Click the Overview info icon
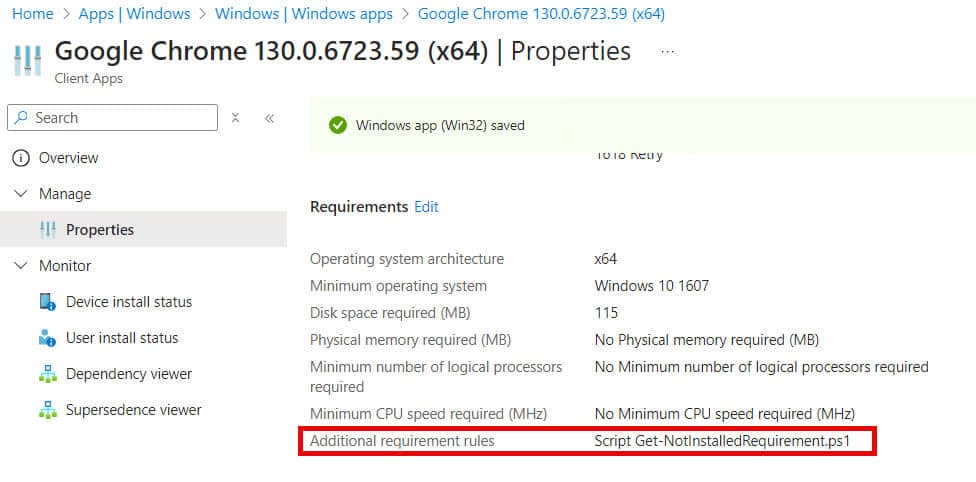The width and height of the screenshot is (976, 482). point(21,158)
